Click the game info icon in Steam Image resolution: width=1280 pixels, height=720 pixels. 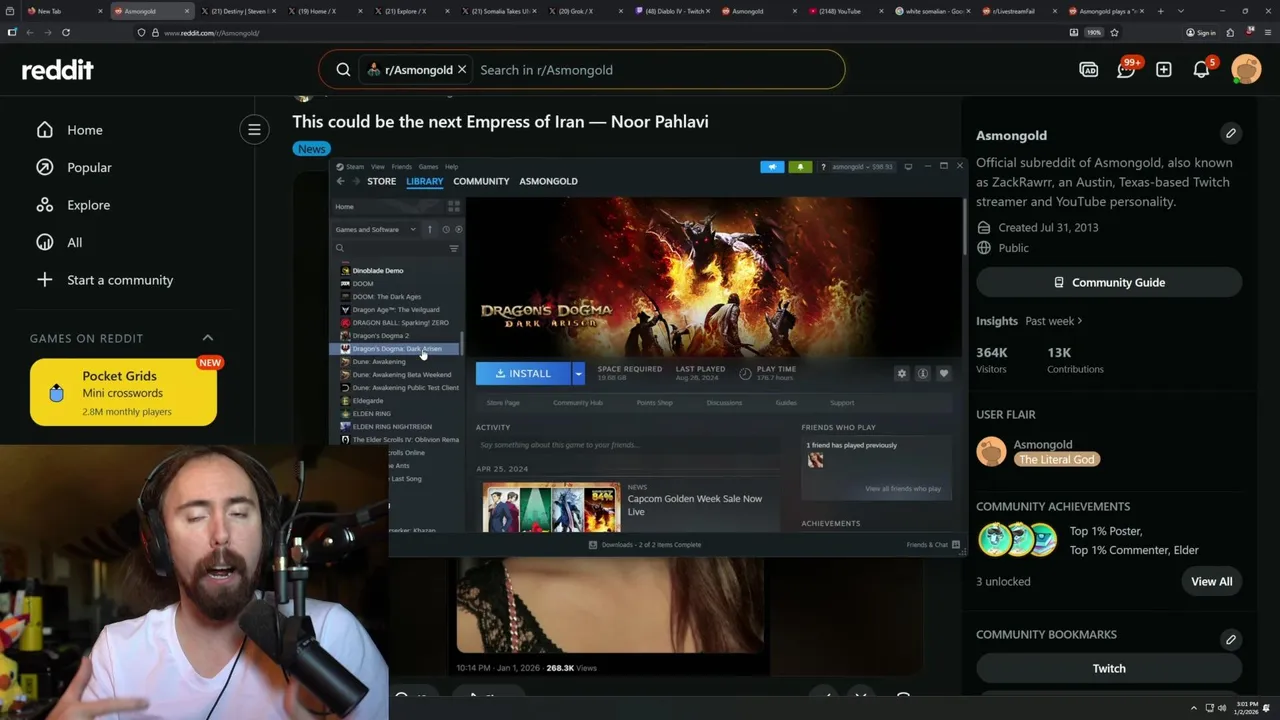[923, 373]
